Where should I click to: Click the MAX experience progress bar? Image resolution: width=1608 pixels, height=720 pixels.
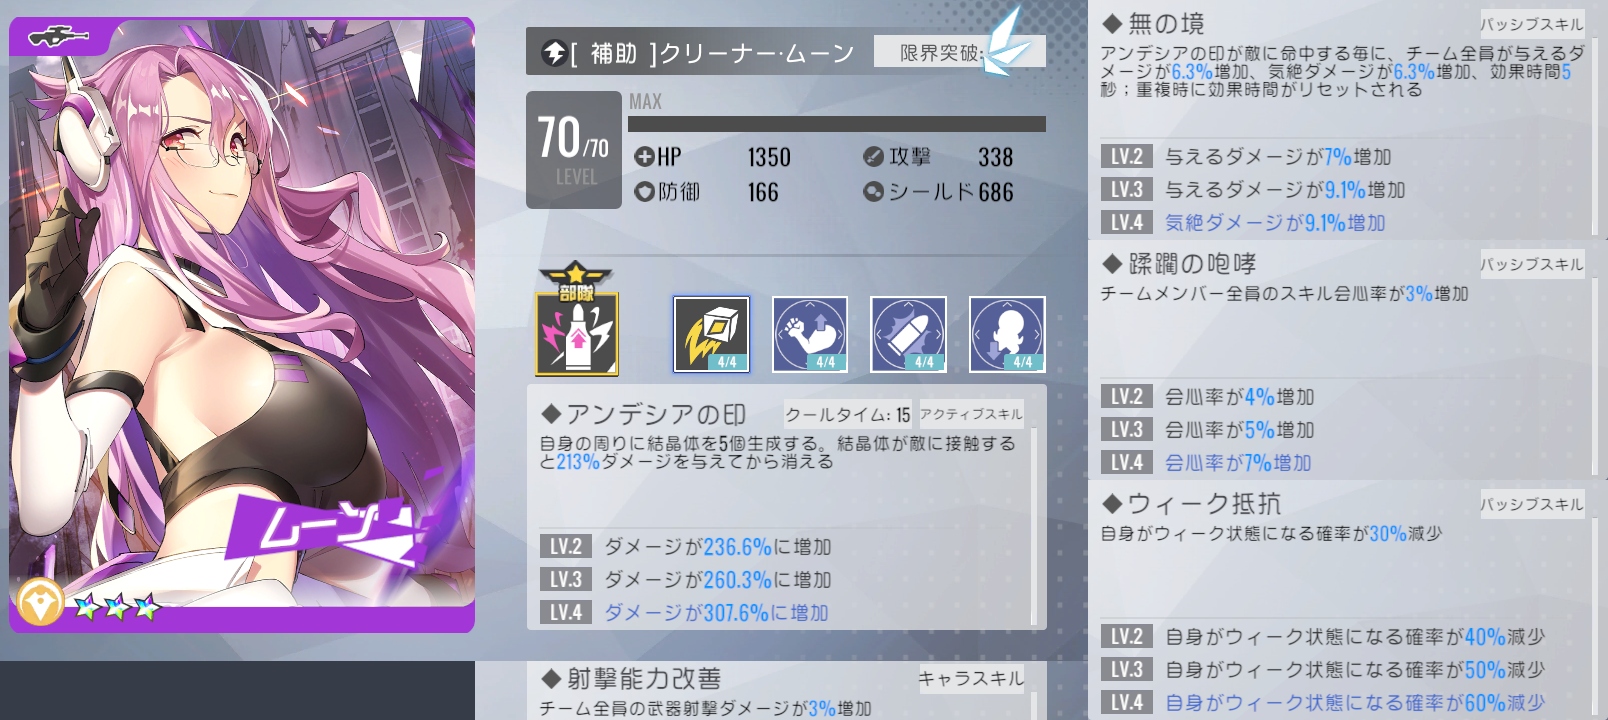(837, 124)
